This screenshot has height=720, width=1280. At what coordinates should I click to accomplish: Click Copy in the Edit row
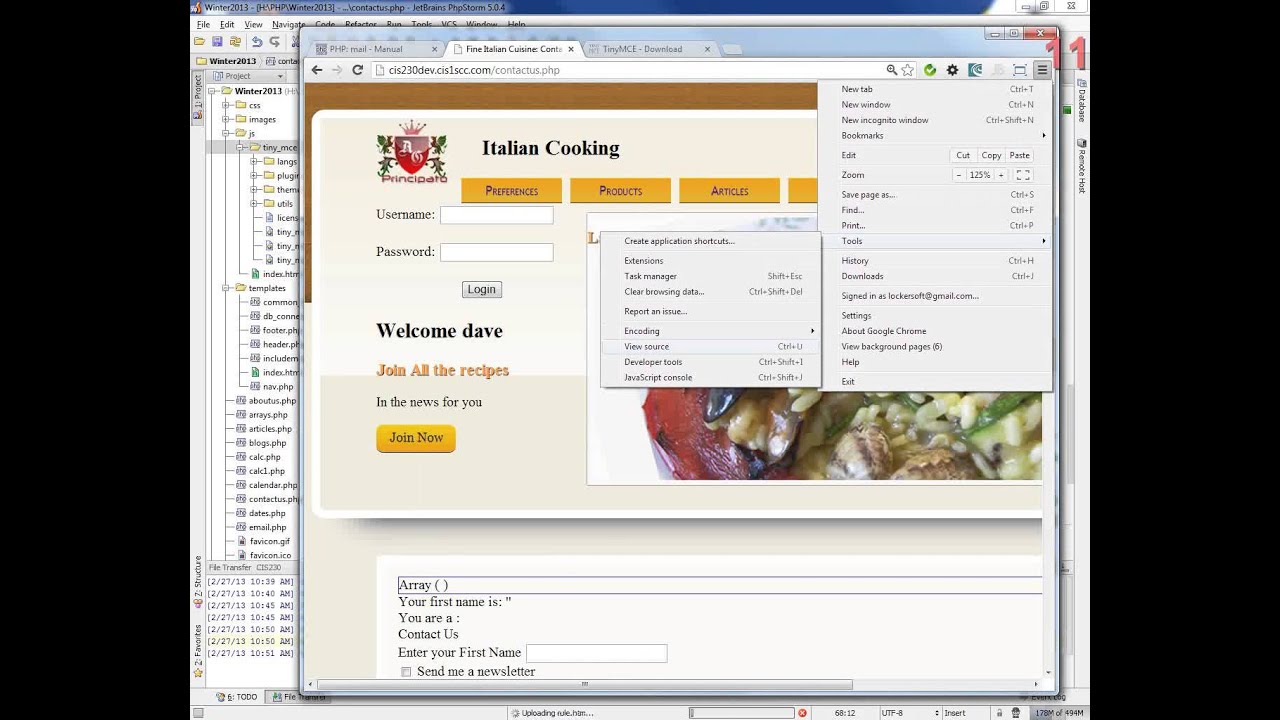[991, 155]
